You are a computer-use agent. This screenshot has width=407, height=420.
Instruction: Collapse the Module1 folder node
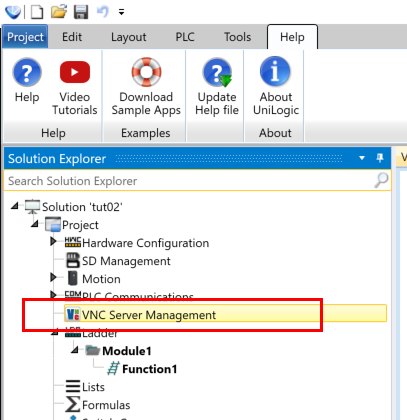click(75, 350)
